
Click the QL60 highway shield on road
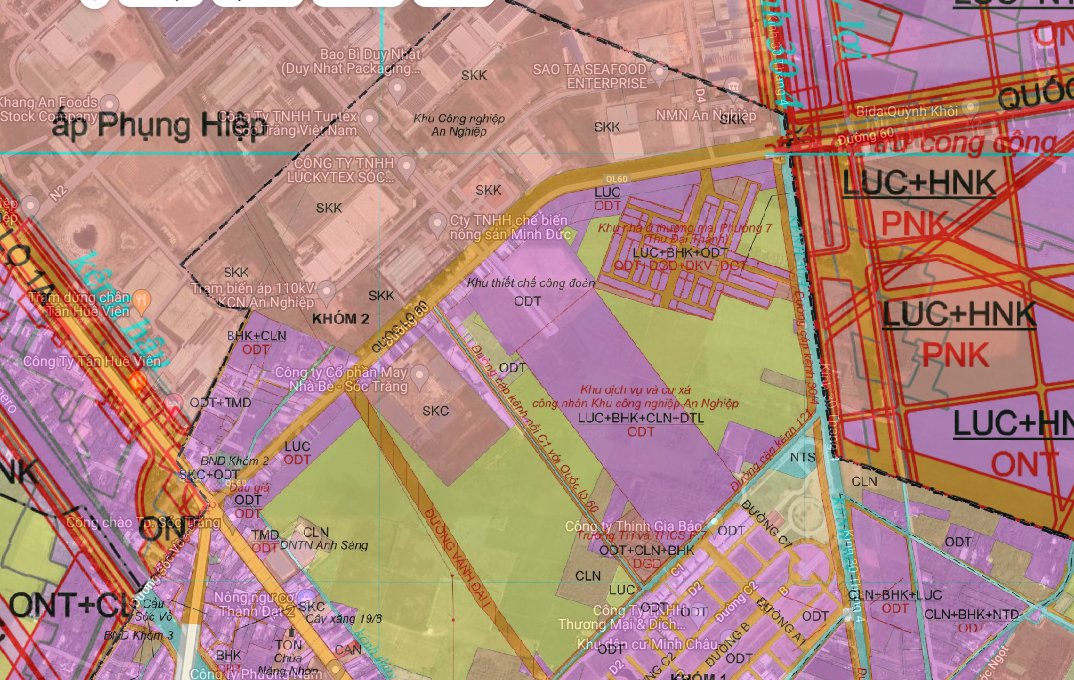click(616, 179)
